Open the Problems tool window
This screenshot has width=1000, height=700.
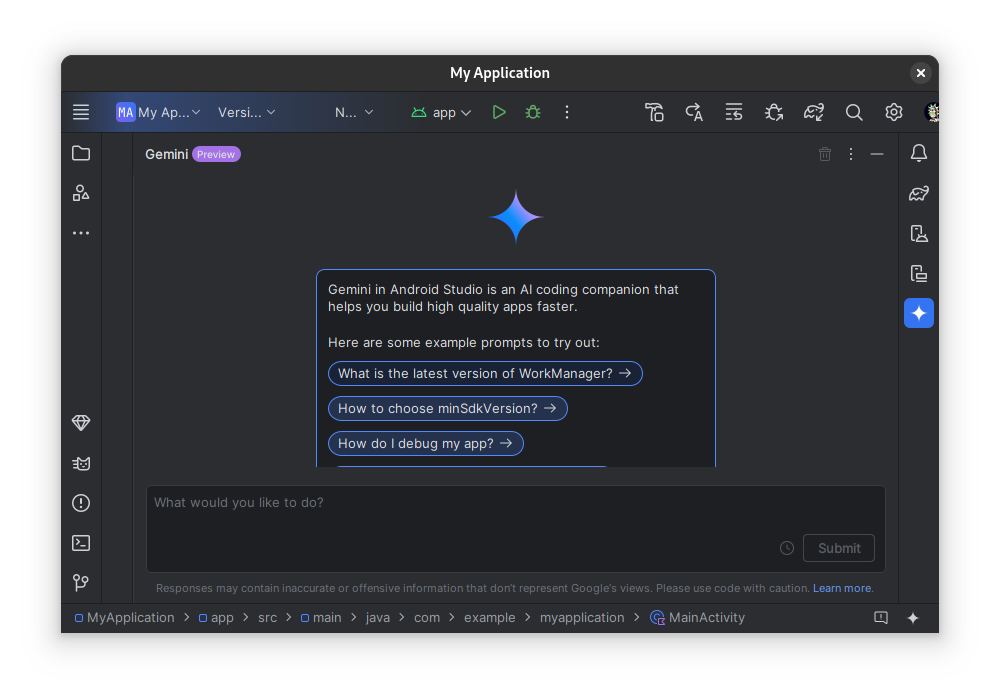[x=81, y=503]
